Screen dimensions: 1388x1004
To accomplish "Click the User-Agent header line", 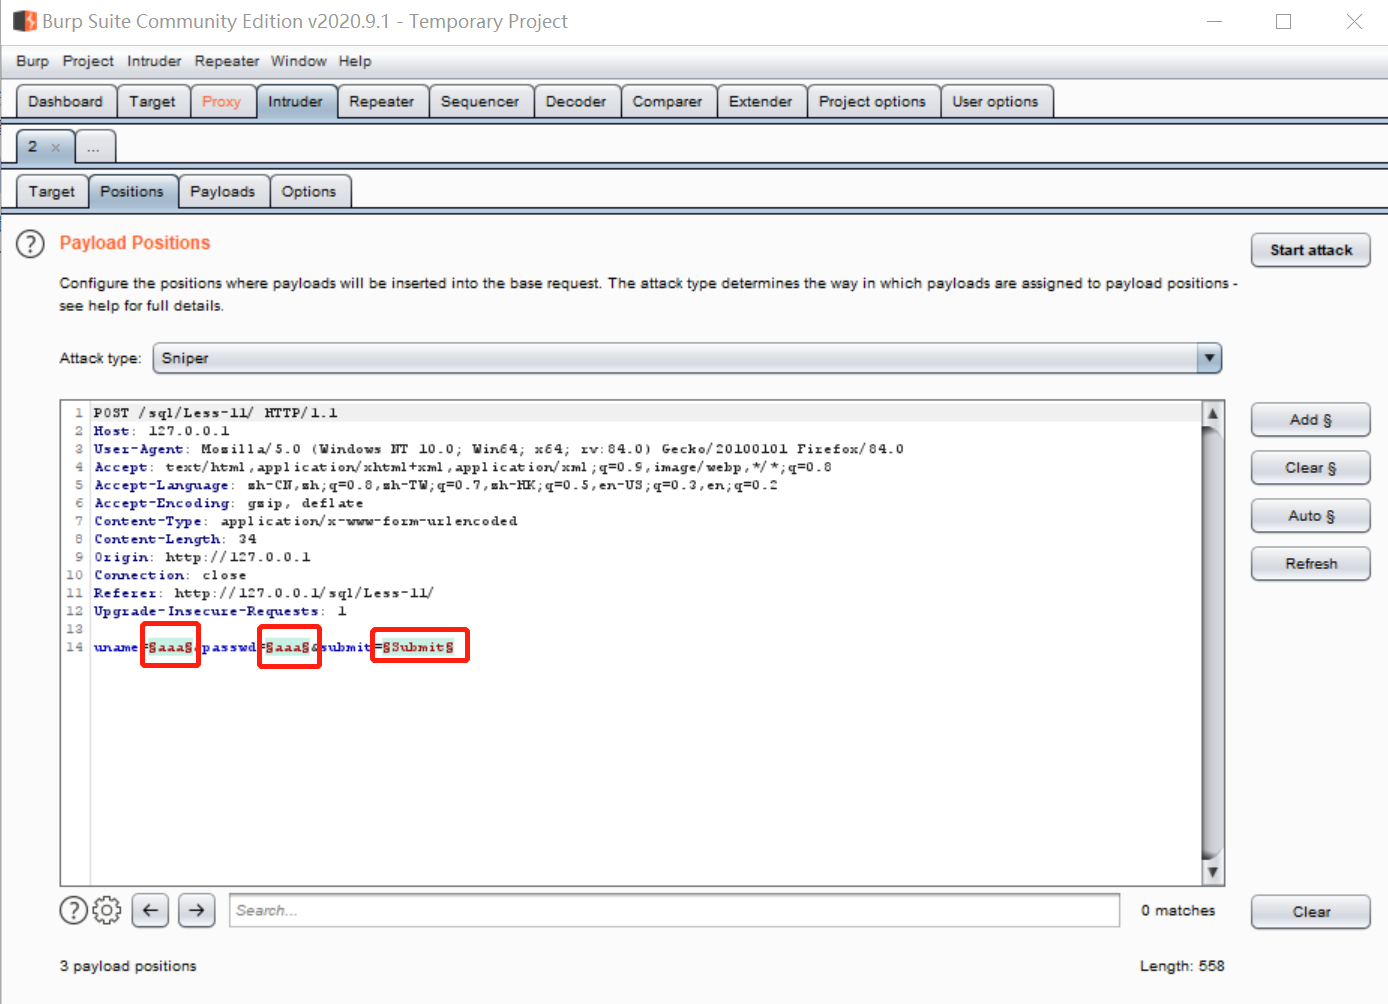I will pyautogui.click(x=499, y=449).
